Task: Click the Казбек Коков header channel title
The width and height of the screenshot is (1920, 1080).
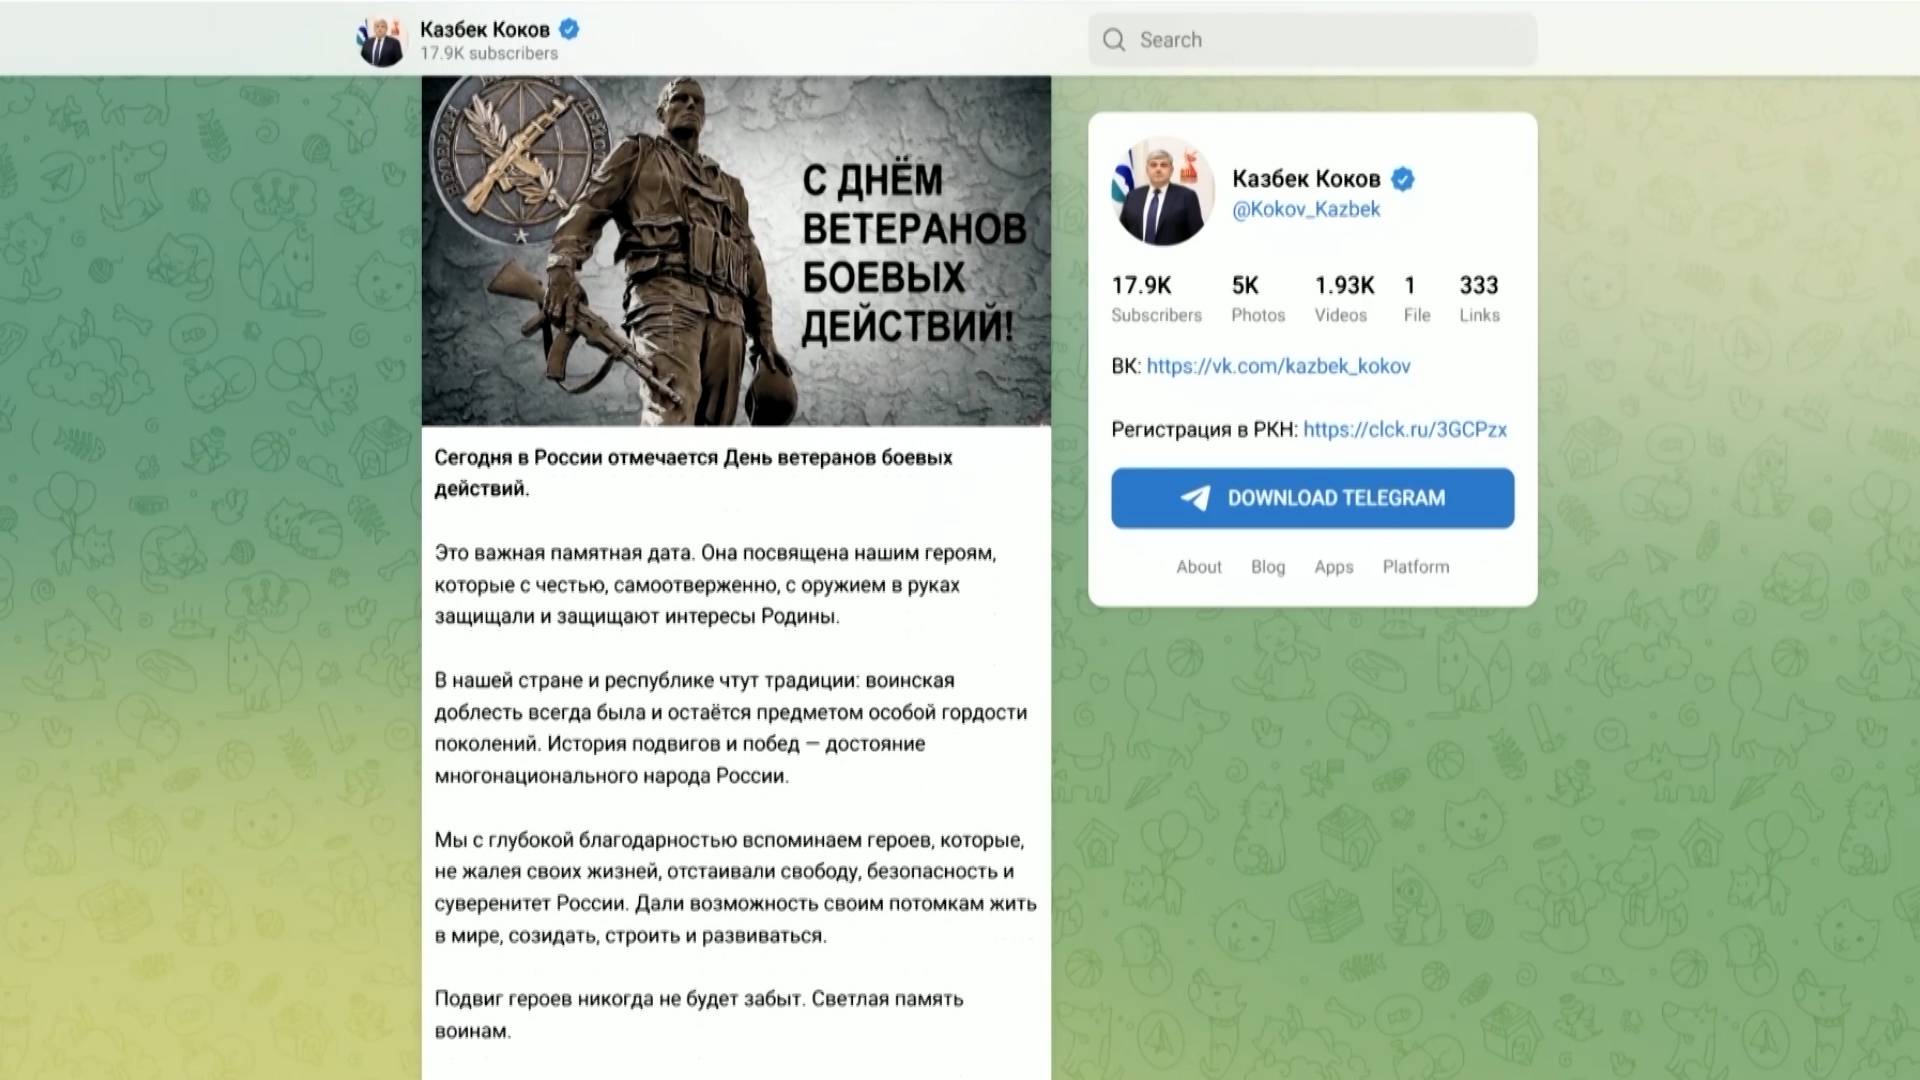Action: 484,29
